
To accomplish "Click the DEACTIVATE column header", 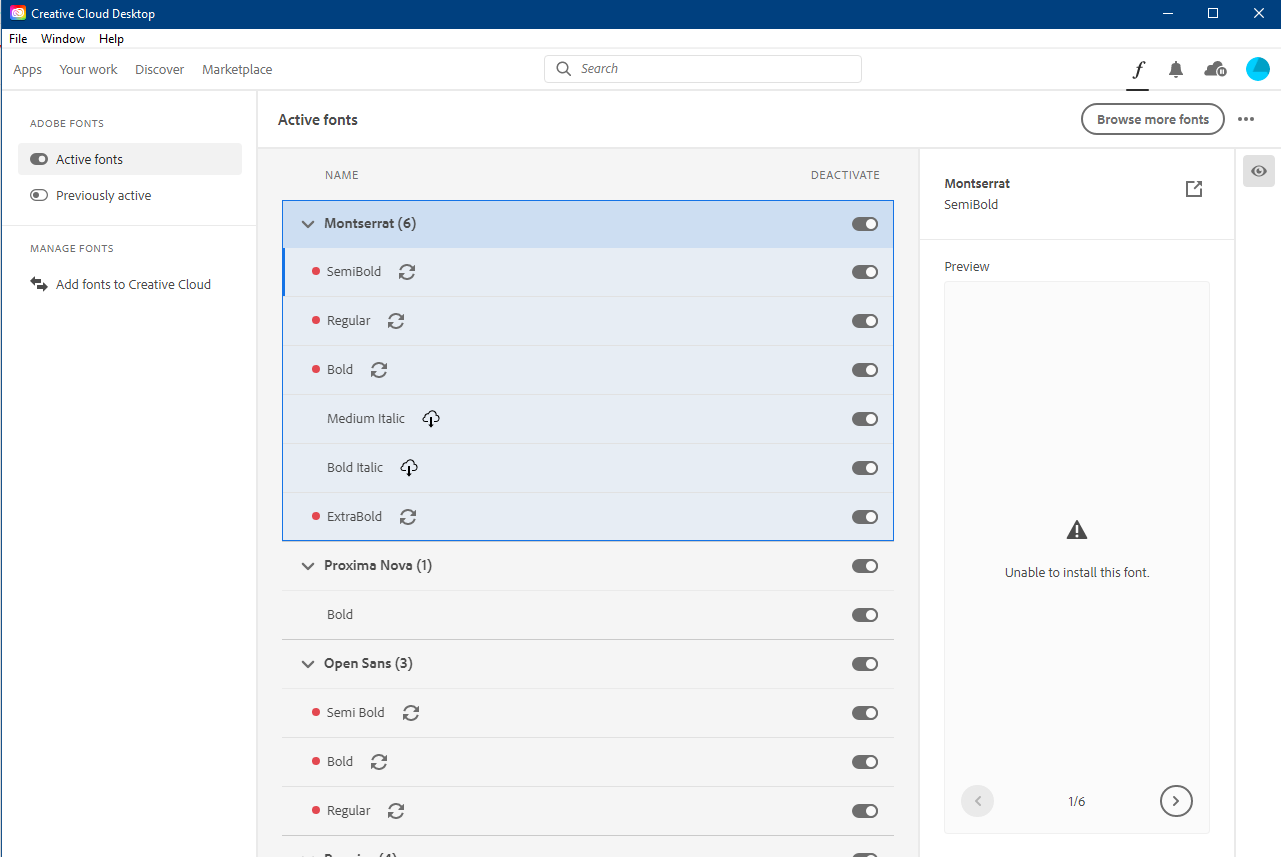I will pyautogui.click(x=845, y=175).
